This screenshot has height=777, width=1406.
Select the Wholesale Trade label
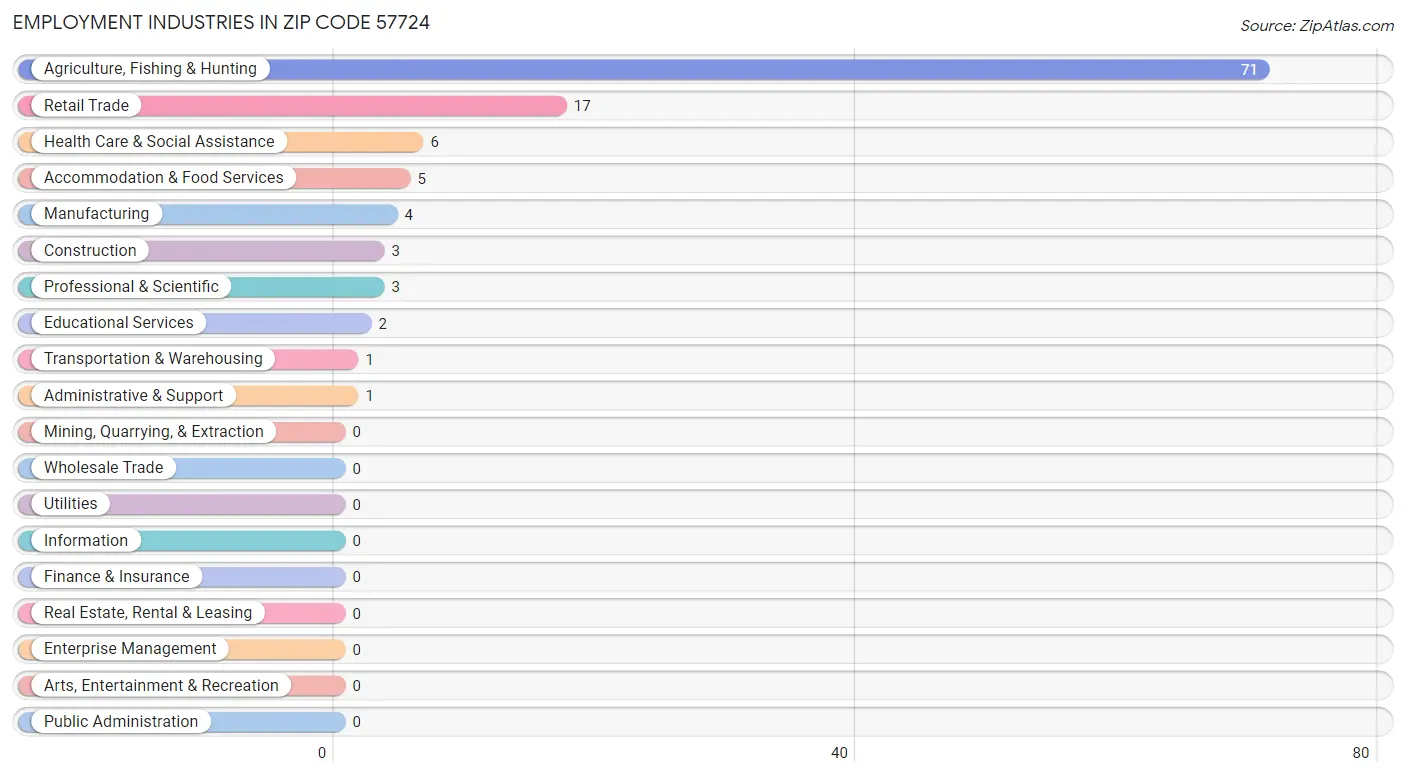point(103,468)
